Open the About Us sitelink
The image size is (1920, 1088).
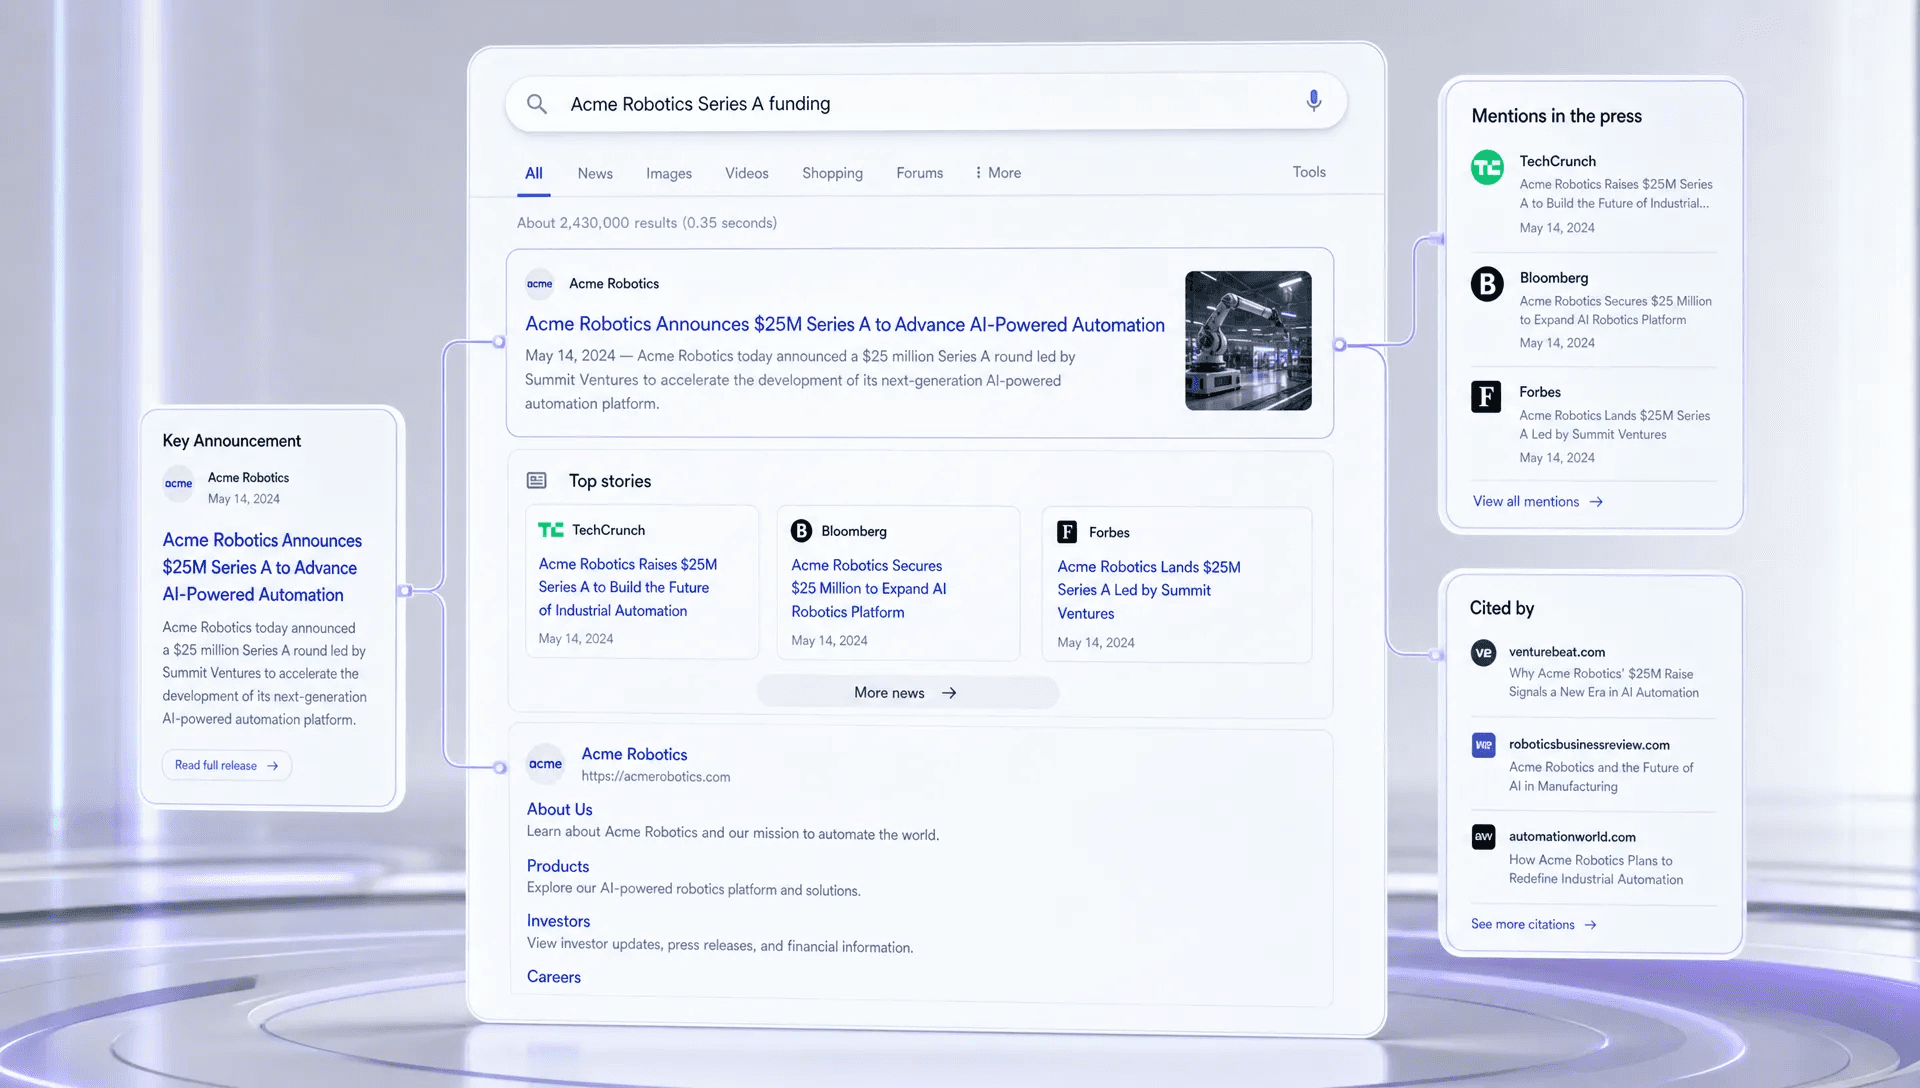(559, 809)
